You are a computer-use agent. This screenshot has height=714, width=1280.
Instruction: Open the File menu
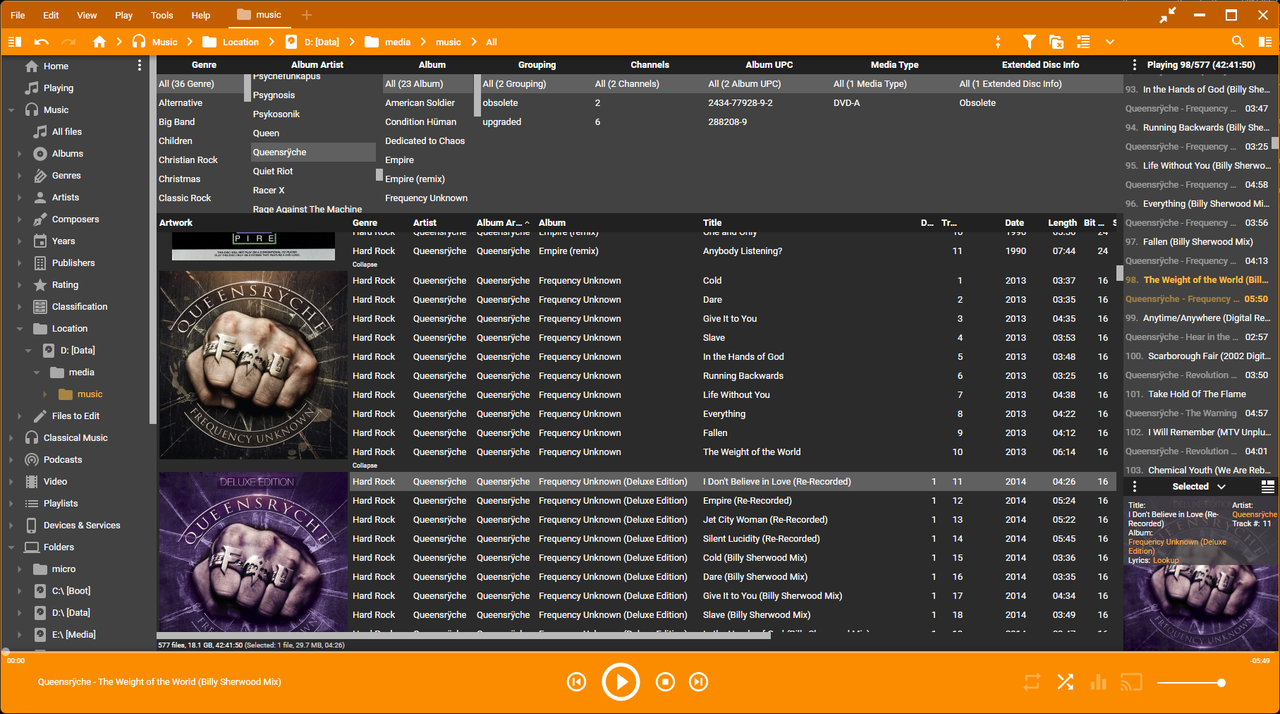18,15
